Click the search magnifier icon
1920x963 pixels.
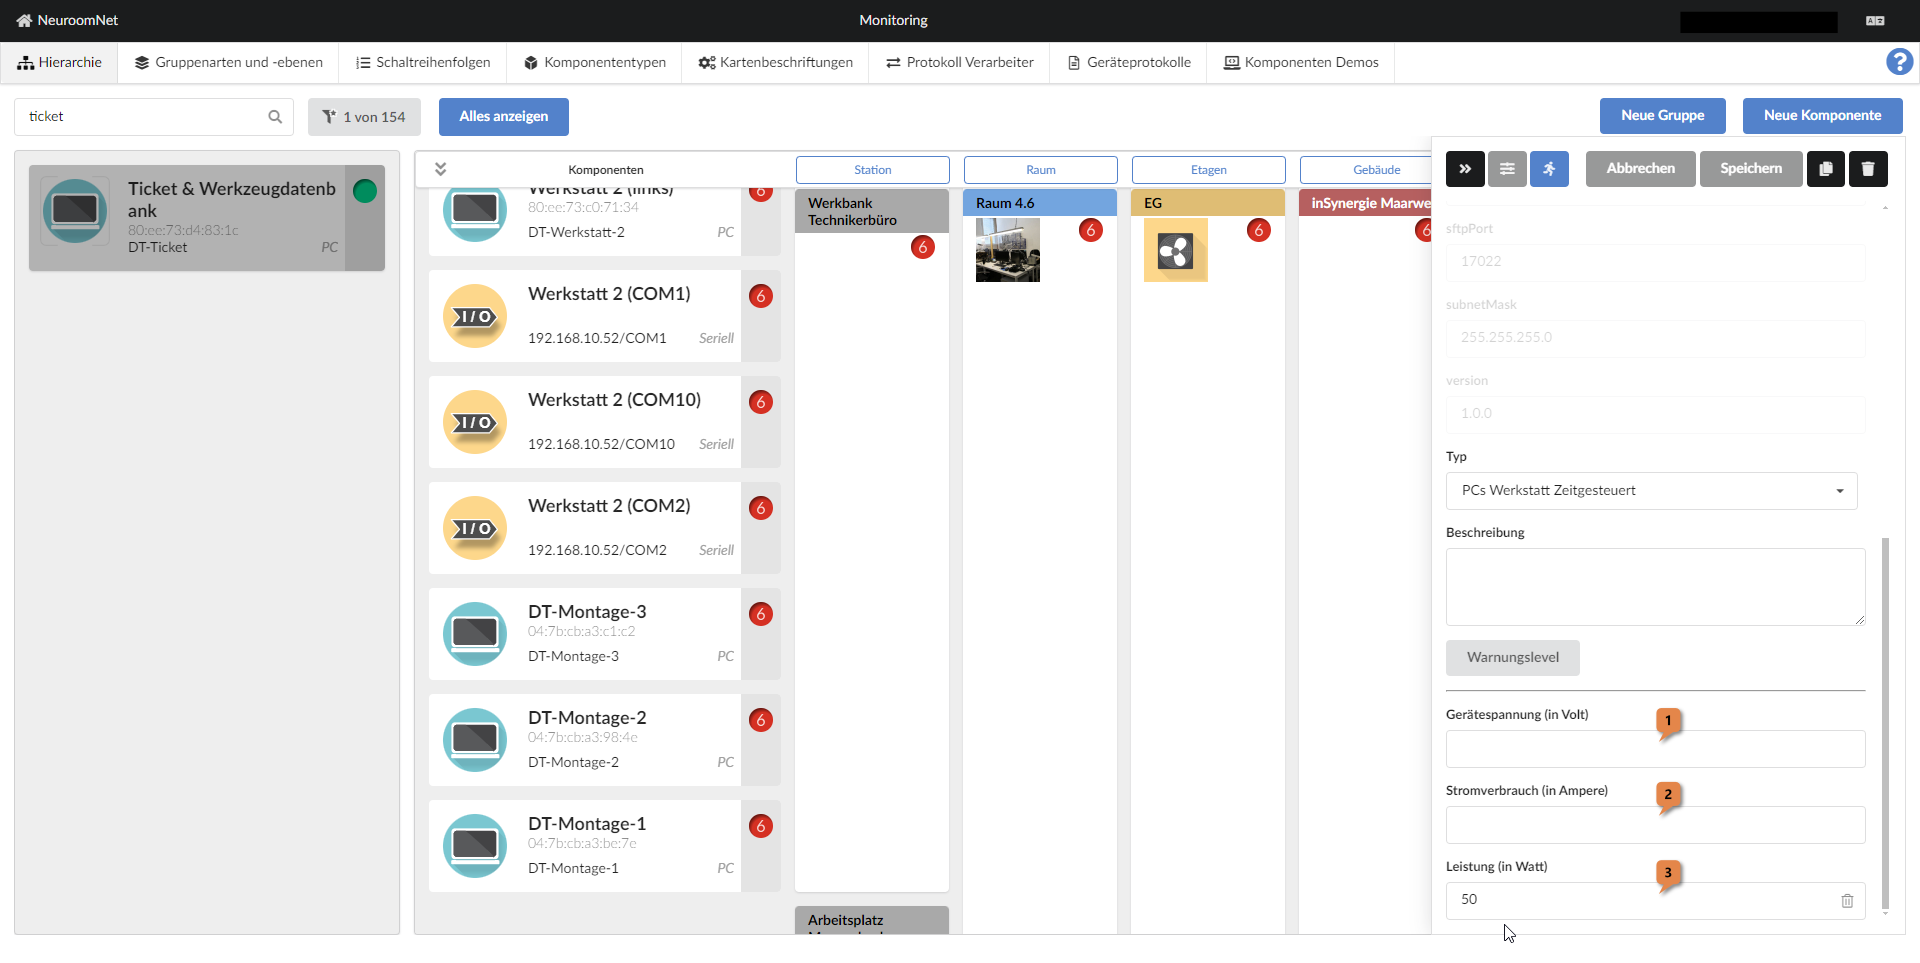(275, 117)
